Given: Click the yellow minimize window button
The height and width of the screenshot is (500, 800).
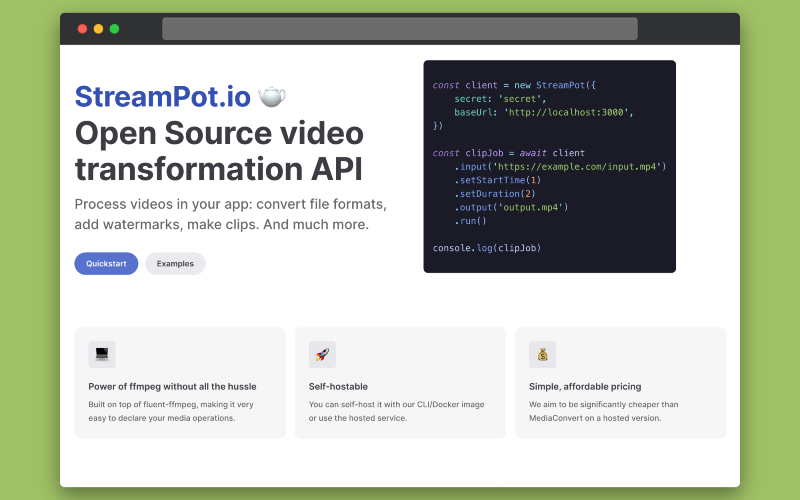Looking at the screenshot, I should coord(98,29).
